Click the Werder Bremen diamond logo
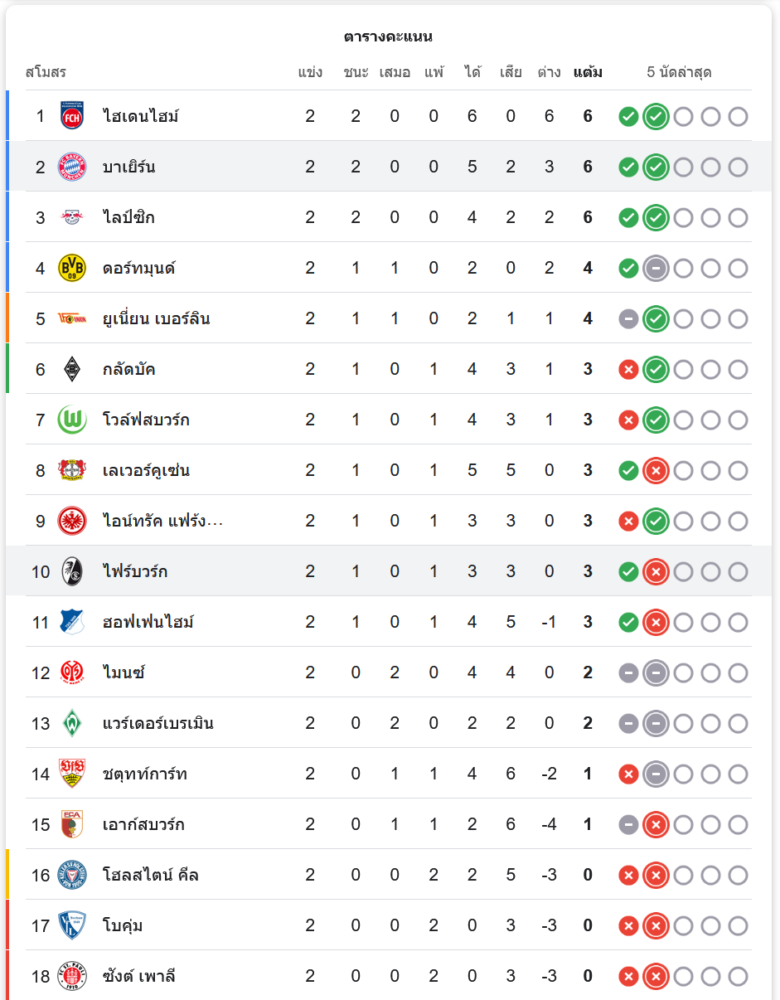This screenshot has height=1000, width=780. 71,723
